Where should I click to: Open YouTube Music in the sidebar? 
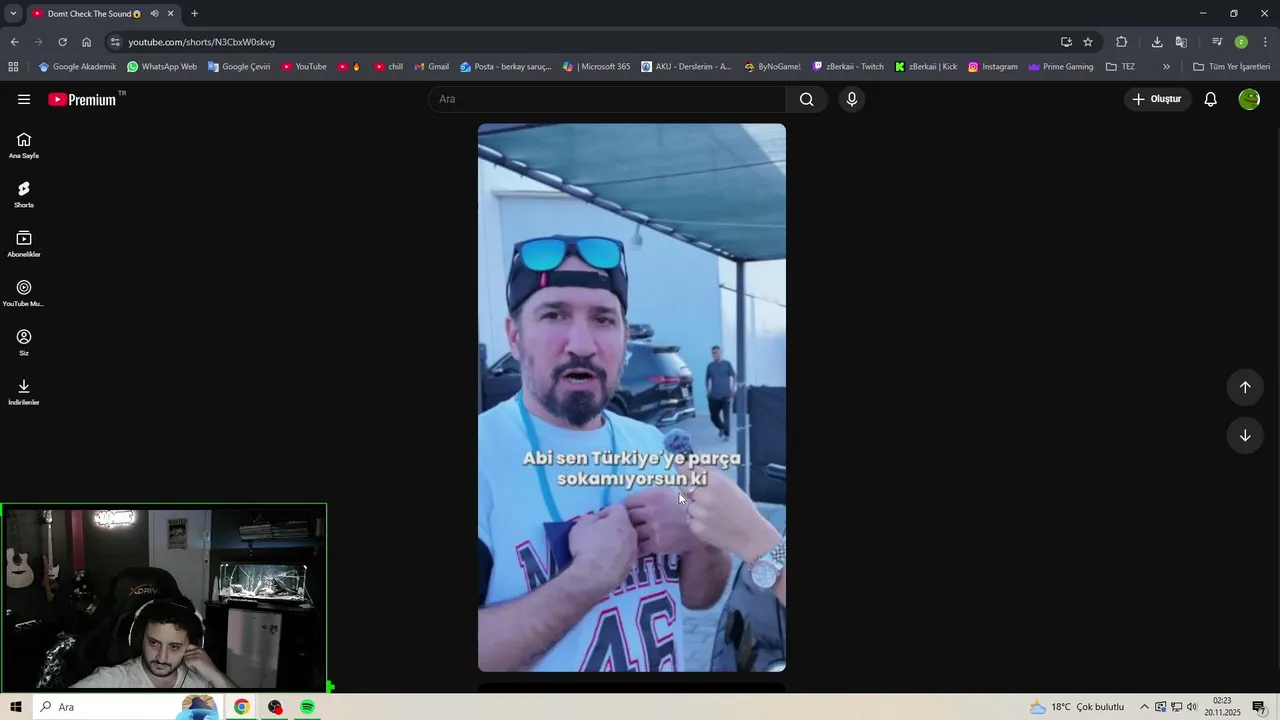[24, 293]
